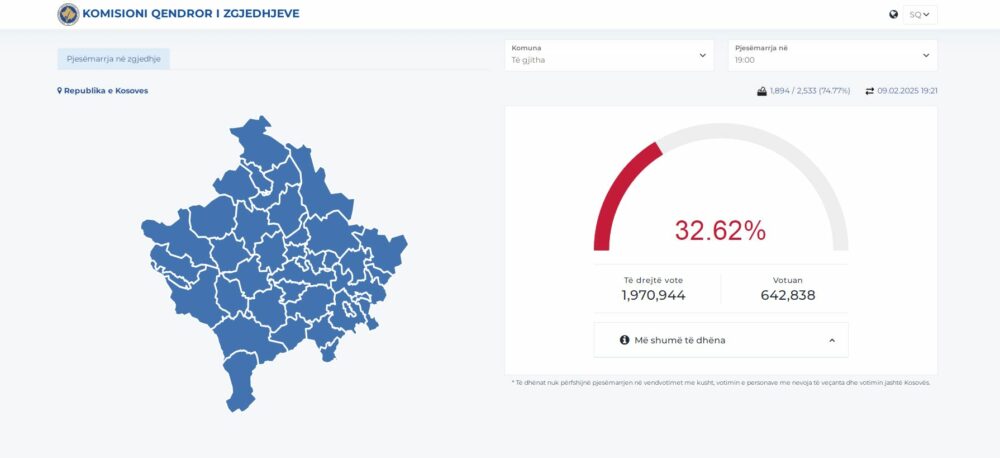Image resolution: width=1000 pixels, height=458 pixels.
Task: Click the location pin beside Republika e Kosoves
Action: [x=59, y=91]
